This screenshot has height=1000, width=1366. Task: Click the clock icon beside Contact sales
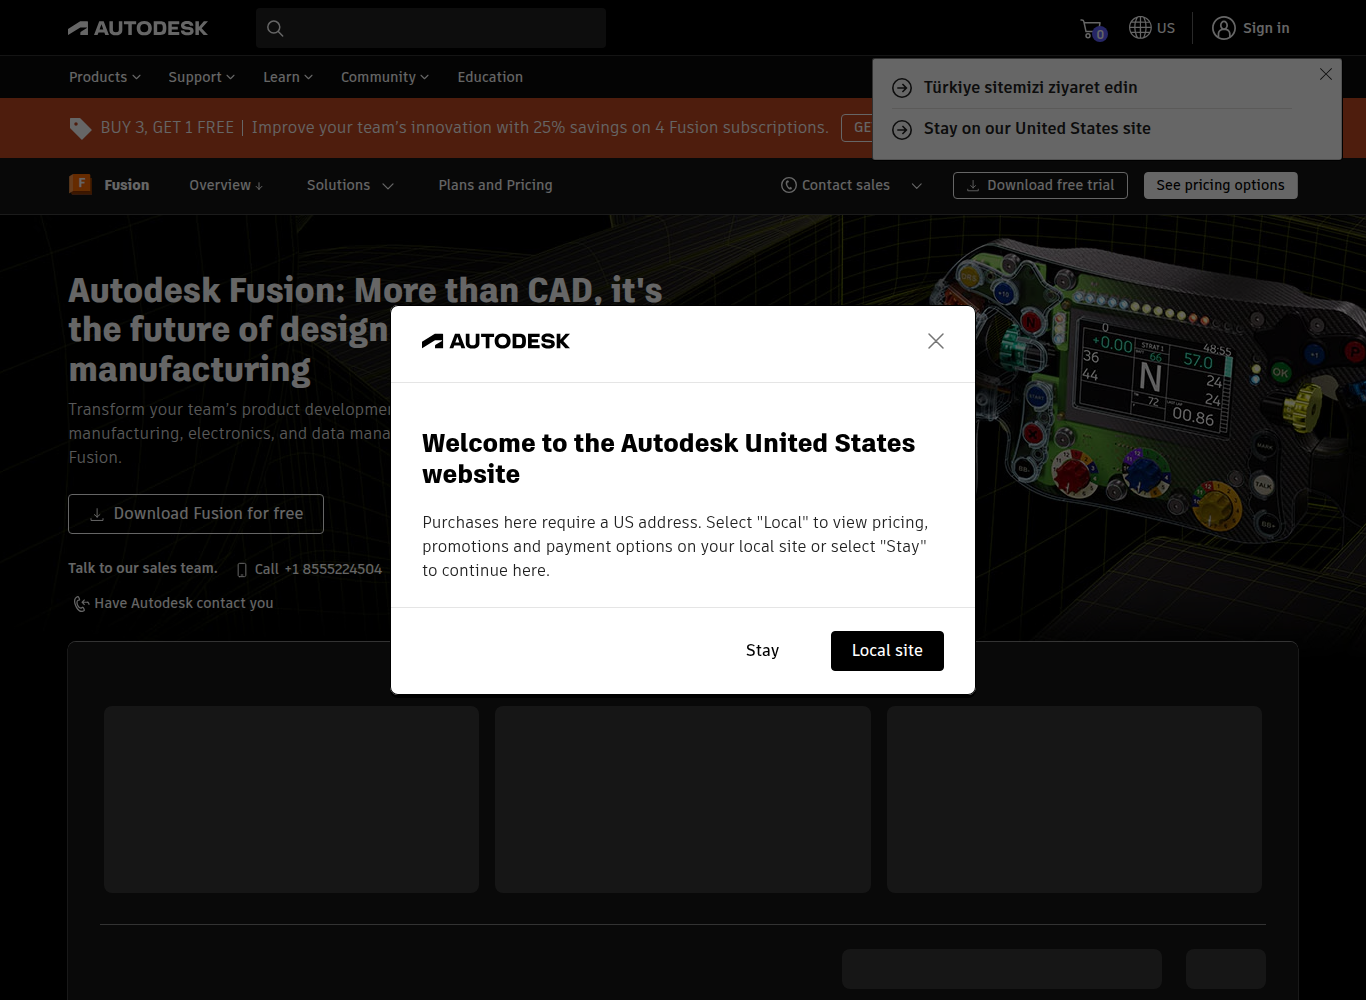pyautogui.click(x=789, y=185)
